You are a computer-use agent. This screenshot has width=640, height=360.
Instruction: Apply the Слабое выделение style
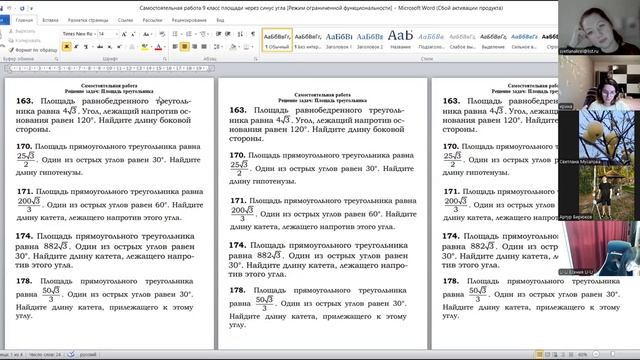click(462, 40)
